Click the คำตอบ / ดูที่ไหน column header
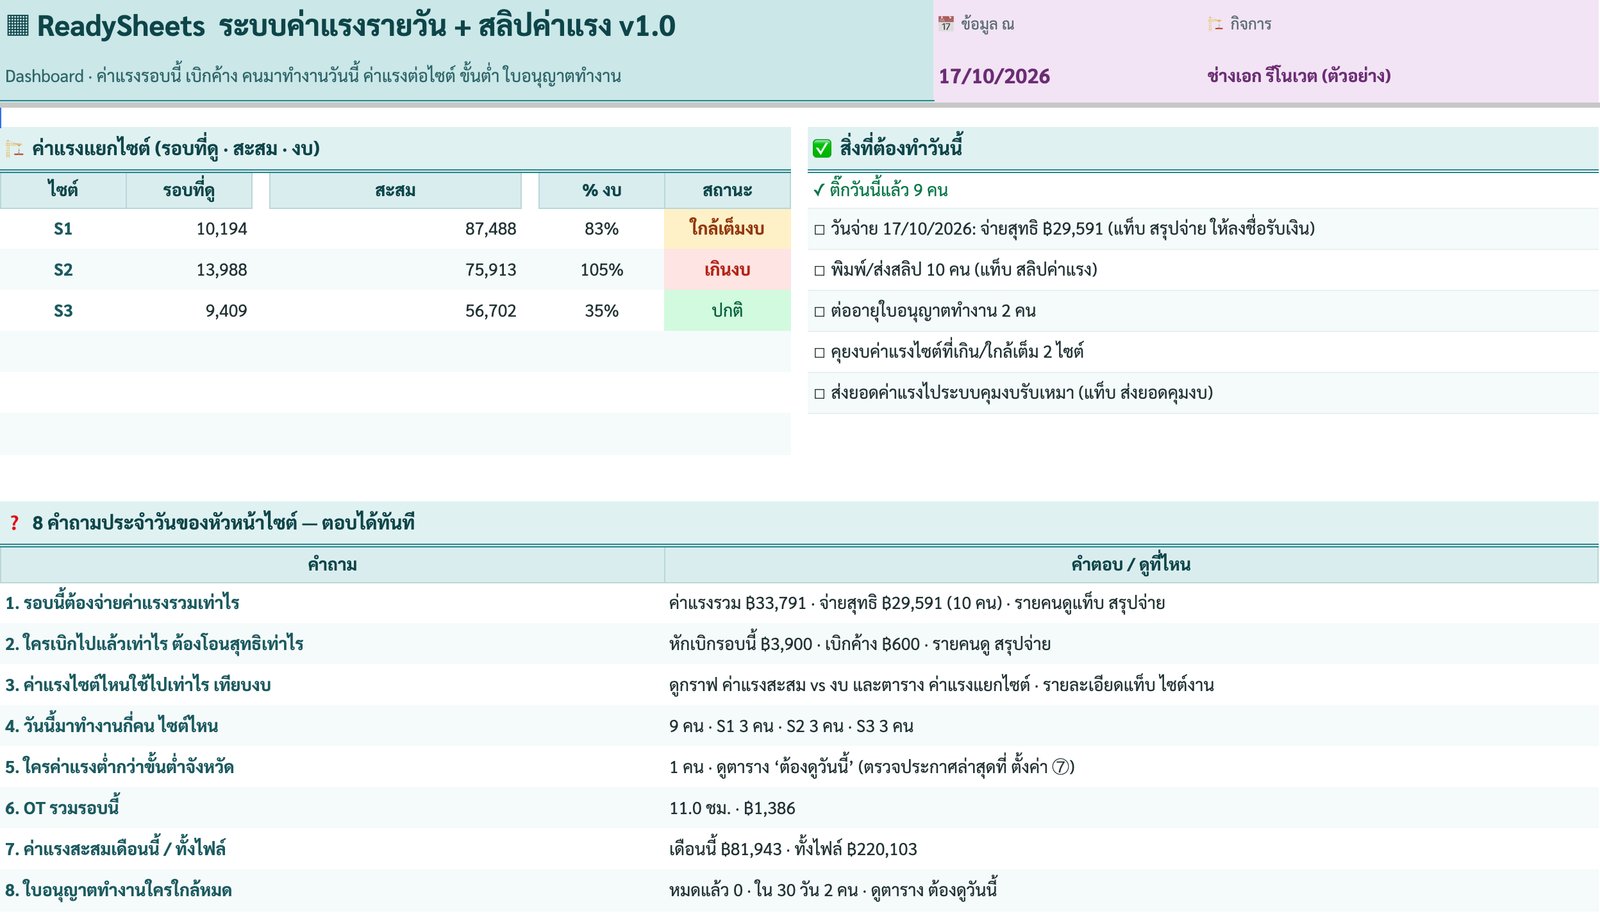Image resolution: width=1600 pixels, height=918 pixels. (x=1131, y=565)
